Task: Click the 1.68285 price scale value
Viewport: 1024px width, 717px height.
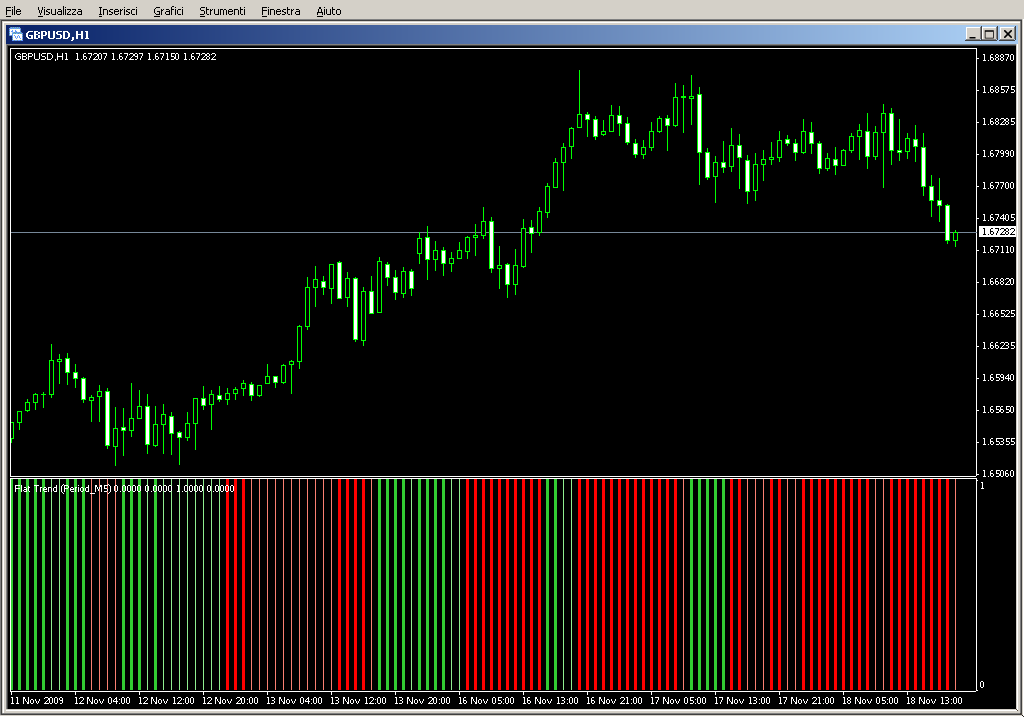Action: [998, 121]
